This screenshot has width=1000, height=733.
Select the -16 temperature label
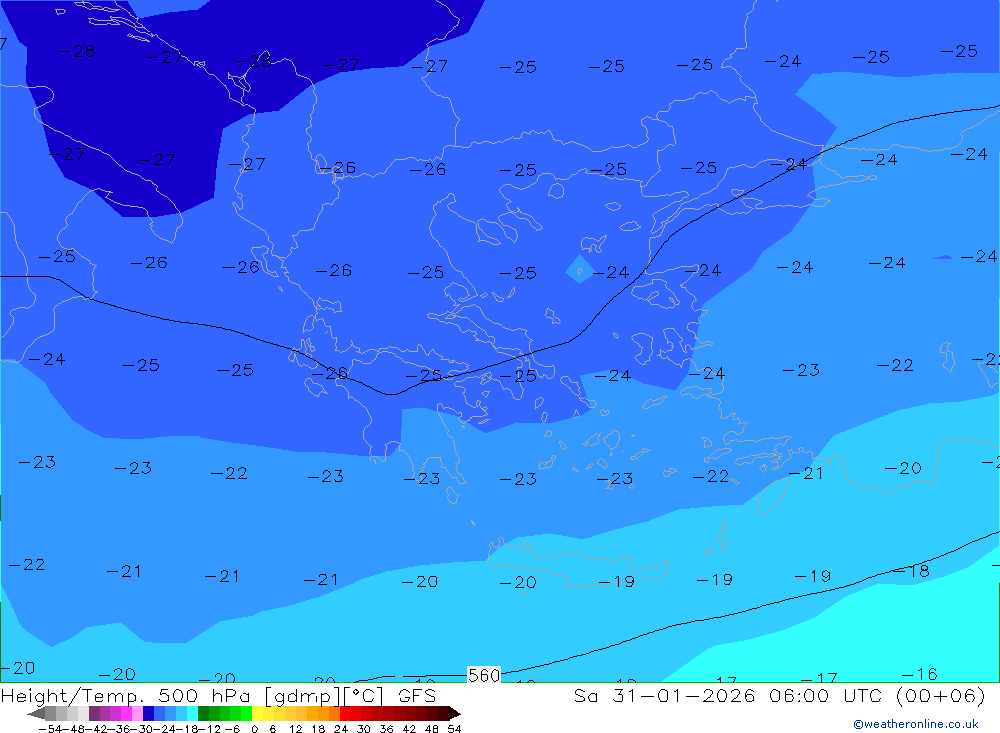919,674
